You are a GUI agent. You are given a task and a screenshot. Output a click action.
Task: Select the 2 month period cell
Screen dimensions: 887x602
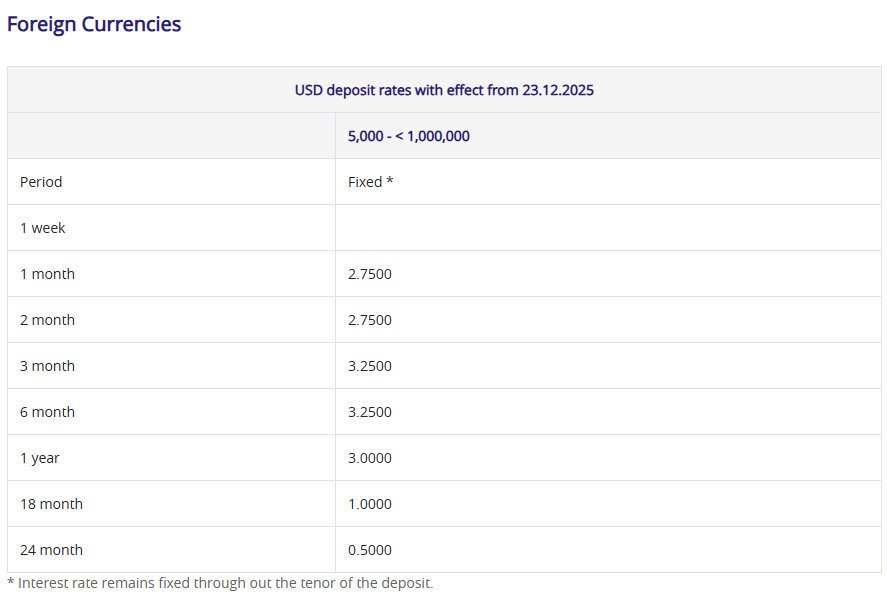[47, 320]
